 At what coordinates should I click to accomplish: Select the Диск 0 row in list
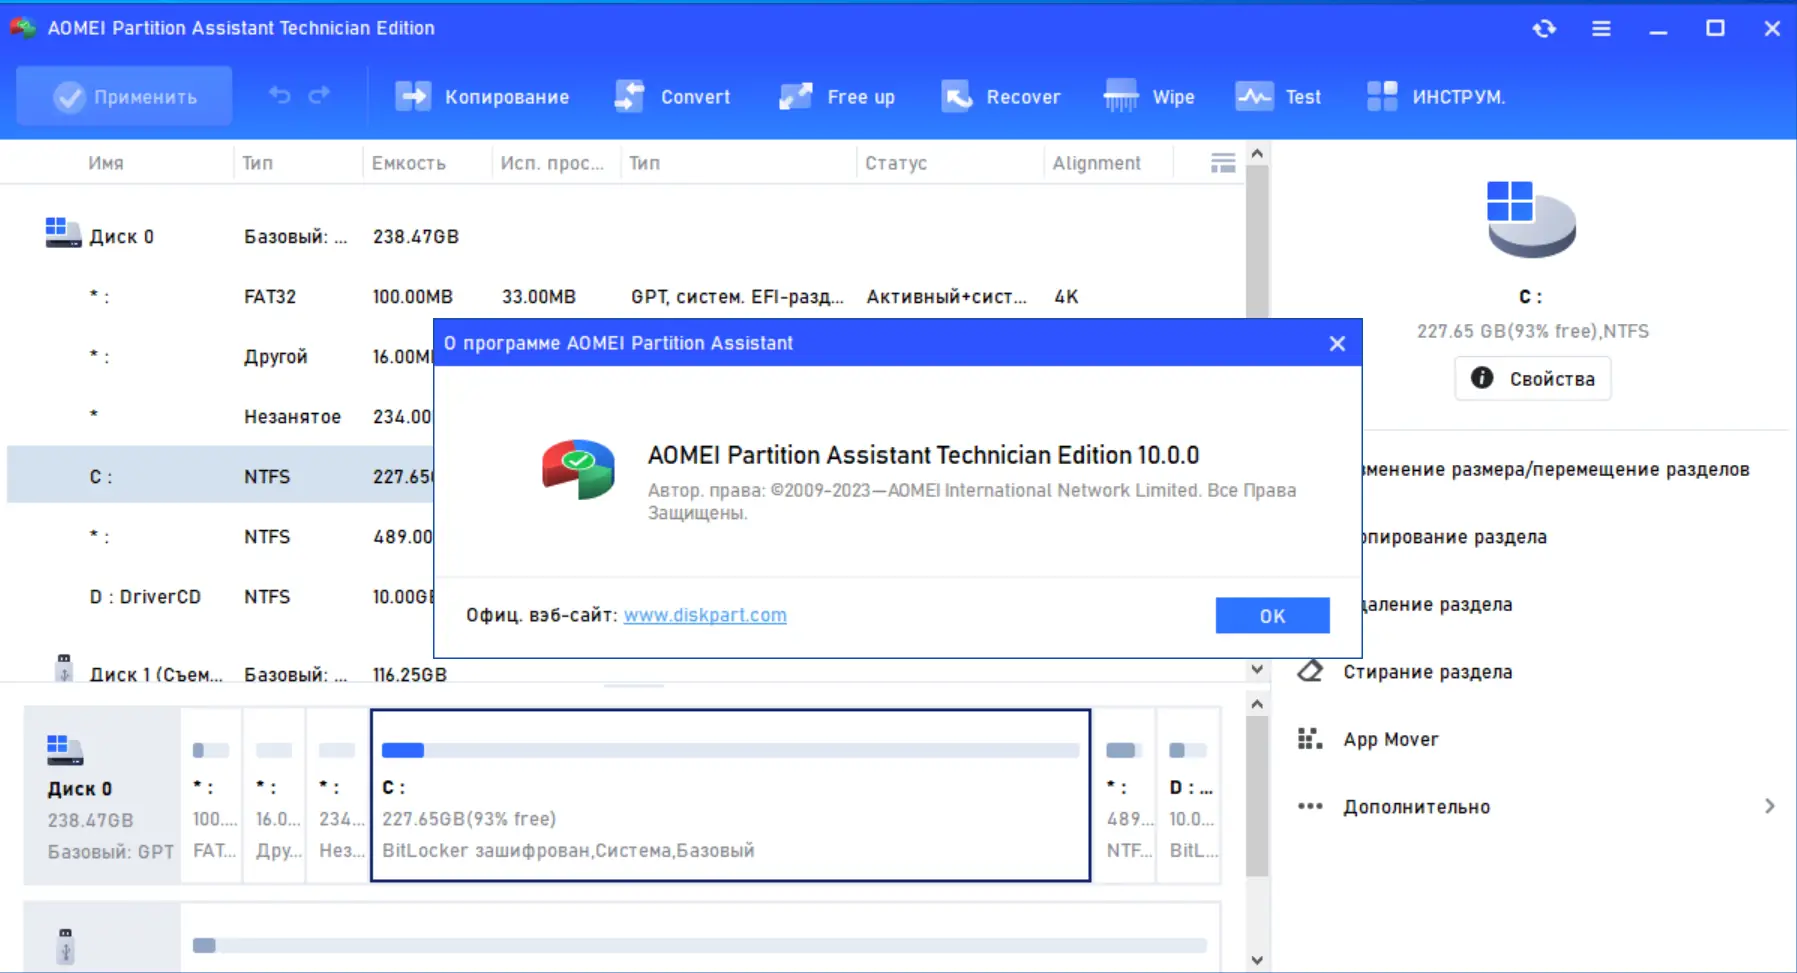(625, 237)
